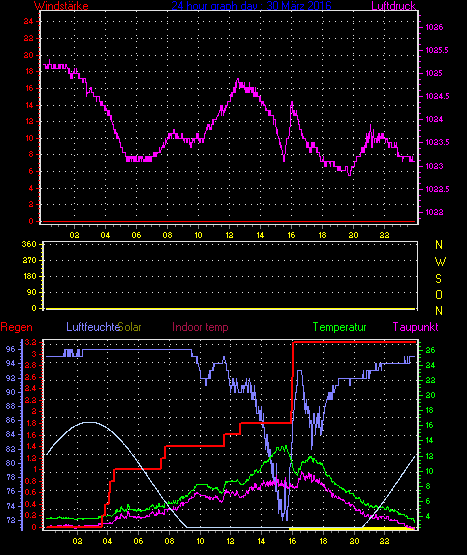Click the blue Luftfeuchte legend label
Image resolution: width=467 pixels, height=555 pixels.
click(x=93, y=327)
